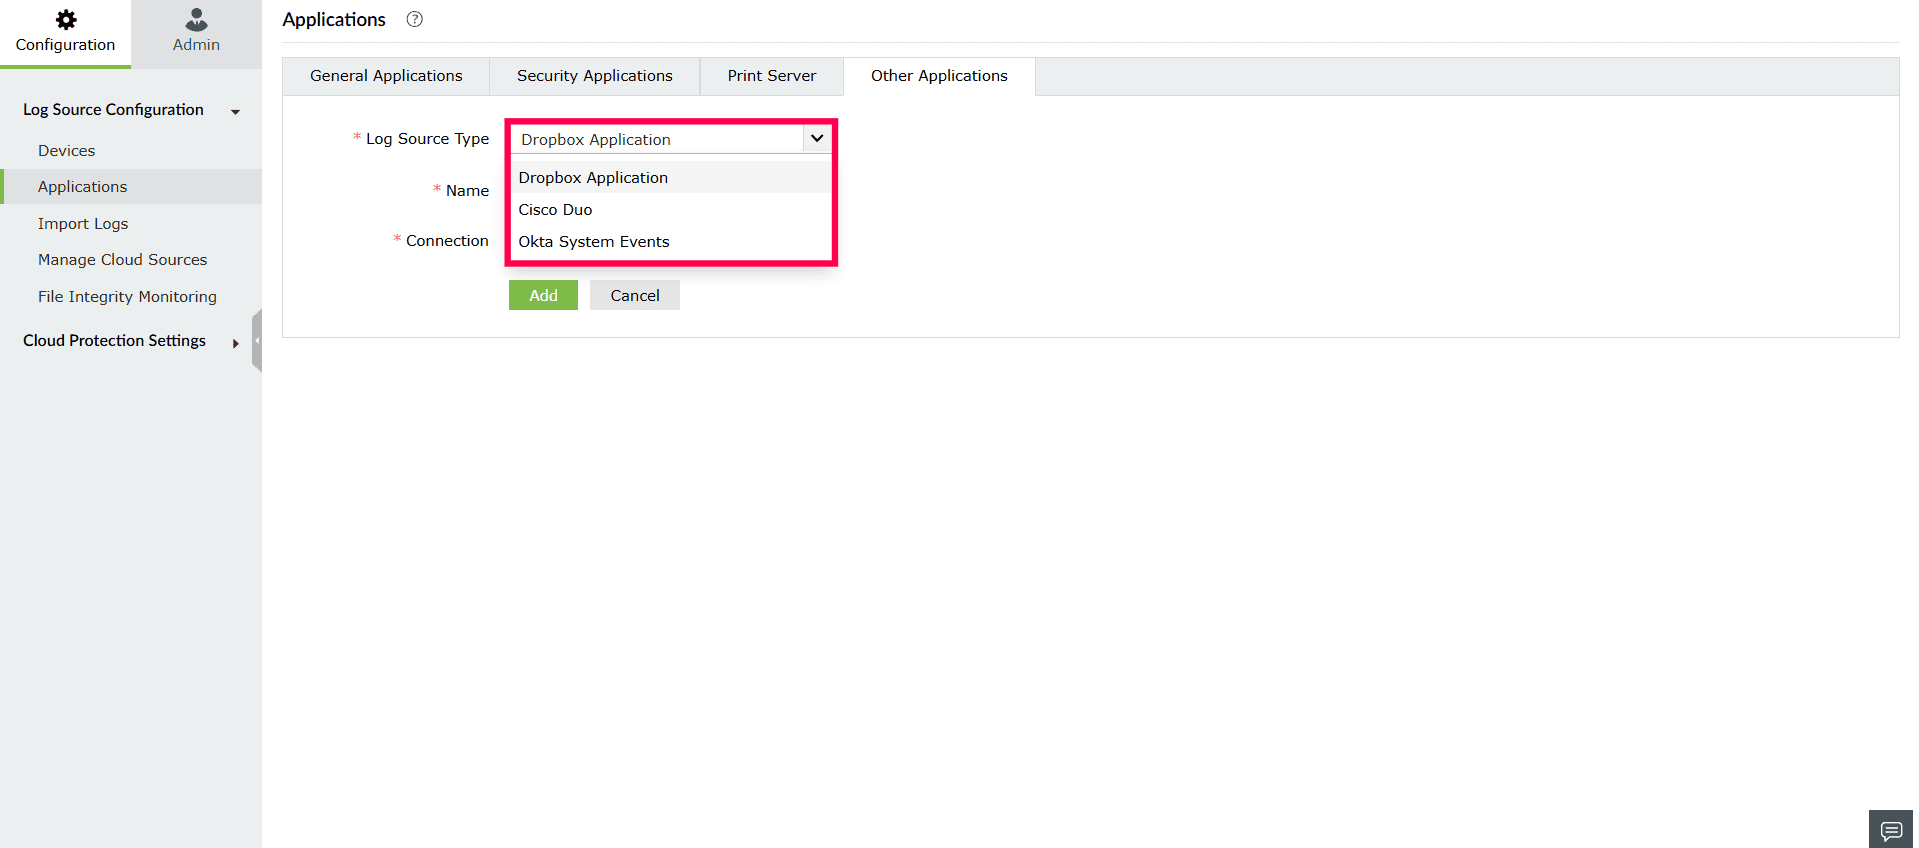Choose Dropbox Application from the list

tap(671, 177)
